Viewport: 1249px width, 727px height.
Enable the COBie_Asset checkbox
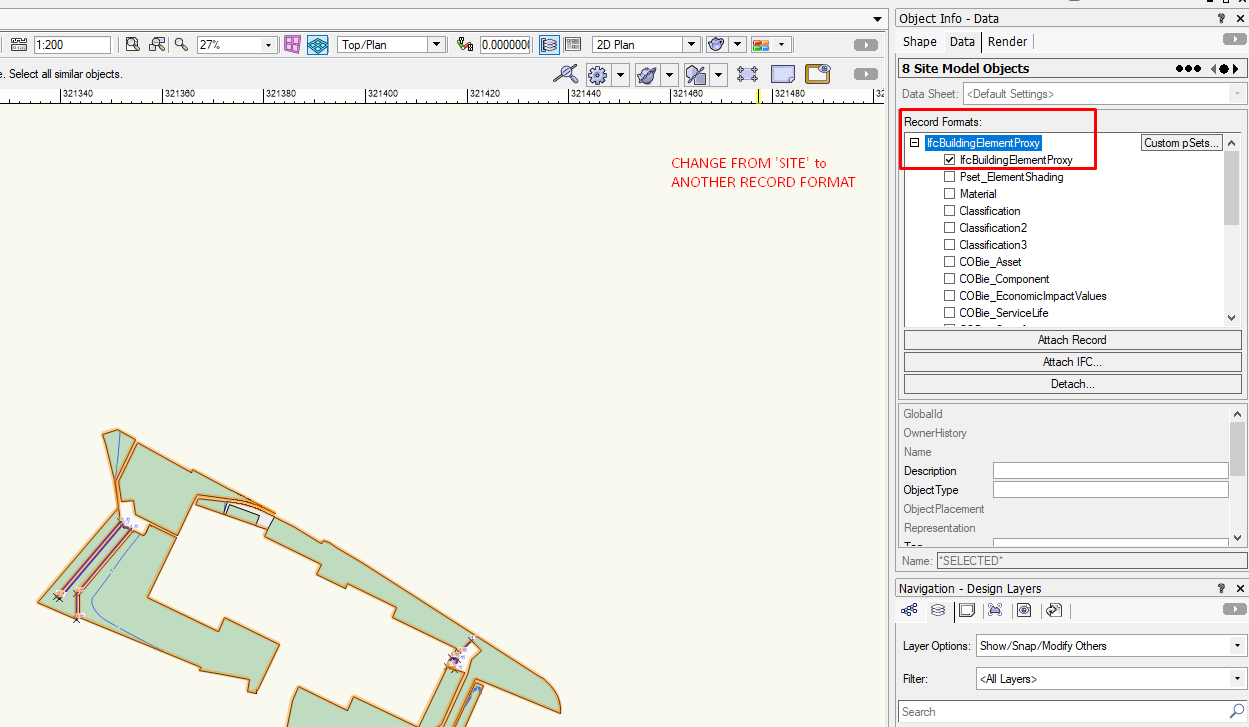(x=949, y=261)
